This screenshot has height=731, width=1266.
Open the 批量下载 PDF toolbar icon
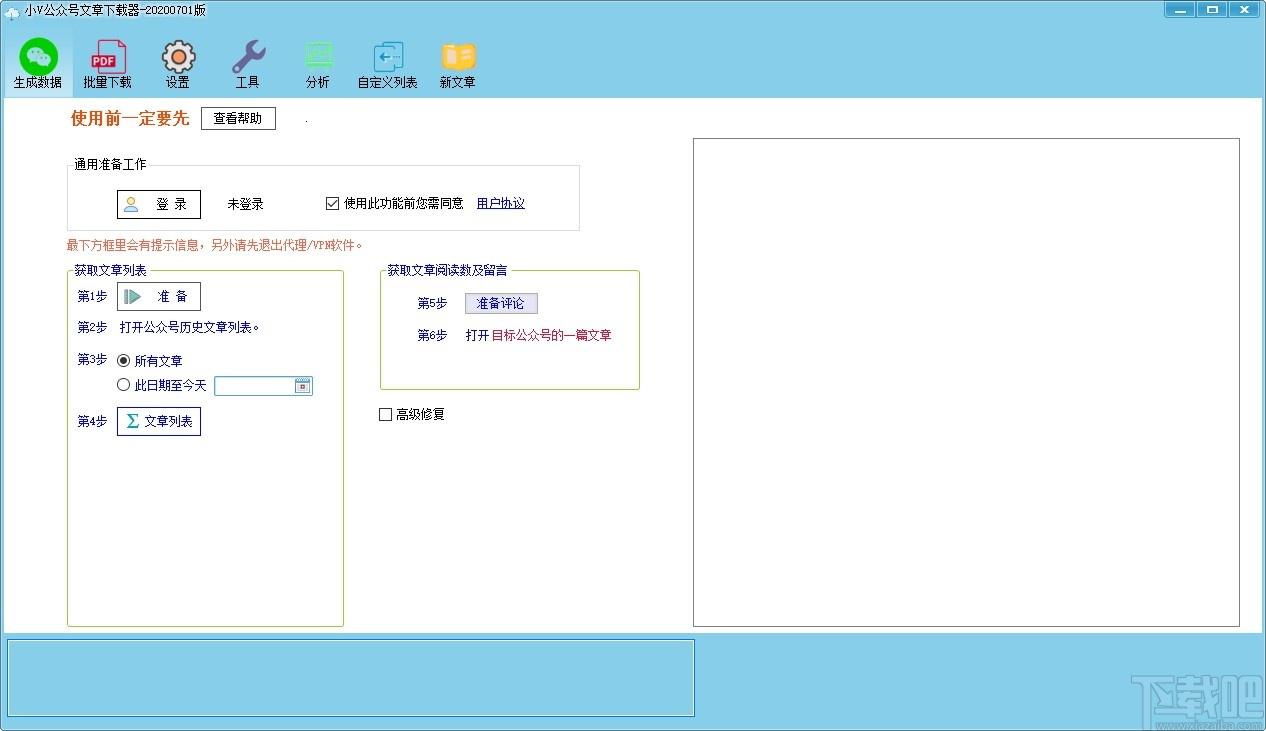[x=108, y=65]
